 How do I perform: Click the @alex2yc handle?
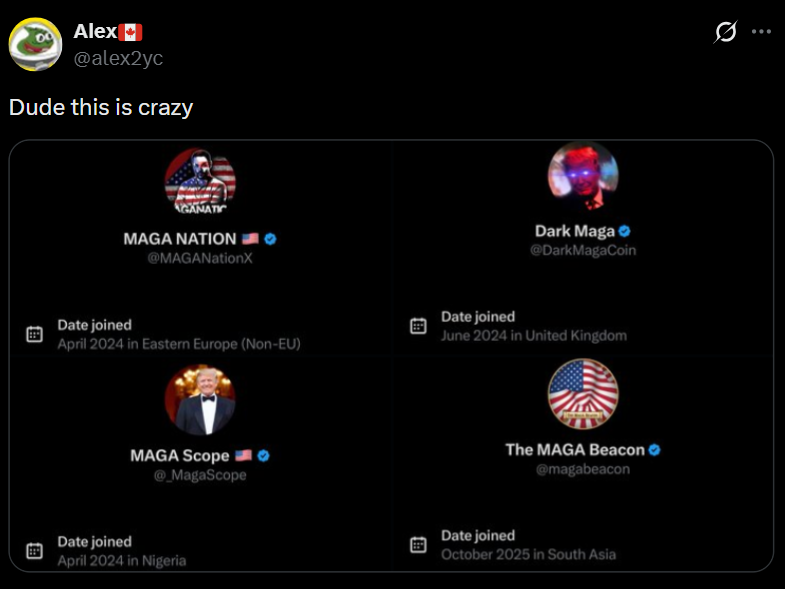118,58
